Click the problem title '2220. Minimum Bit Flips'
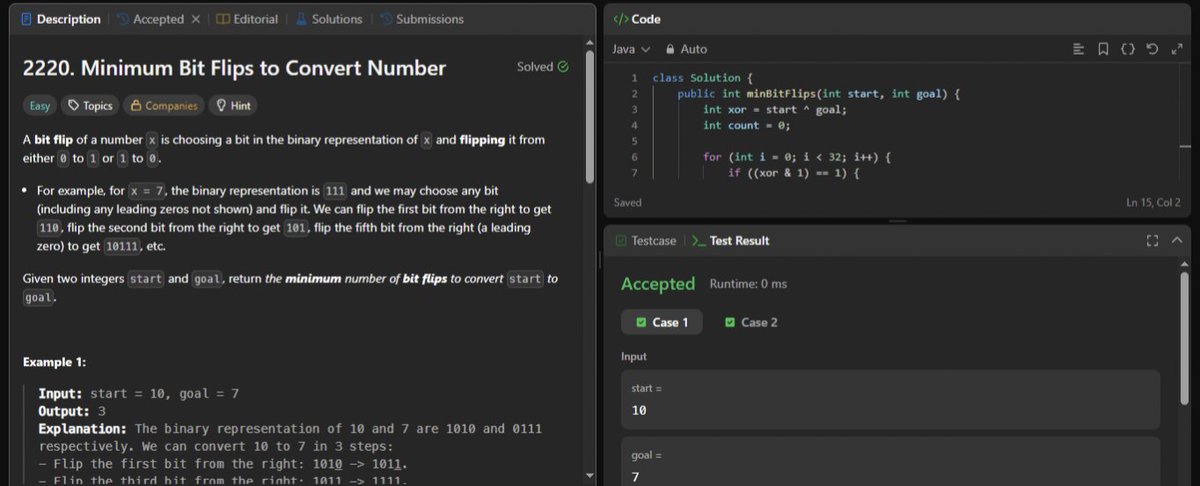1200x486 pixels. (234, 68)
